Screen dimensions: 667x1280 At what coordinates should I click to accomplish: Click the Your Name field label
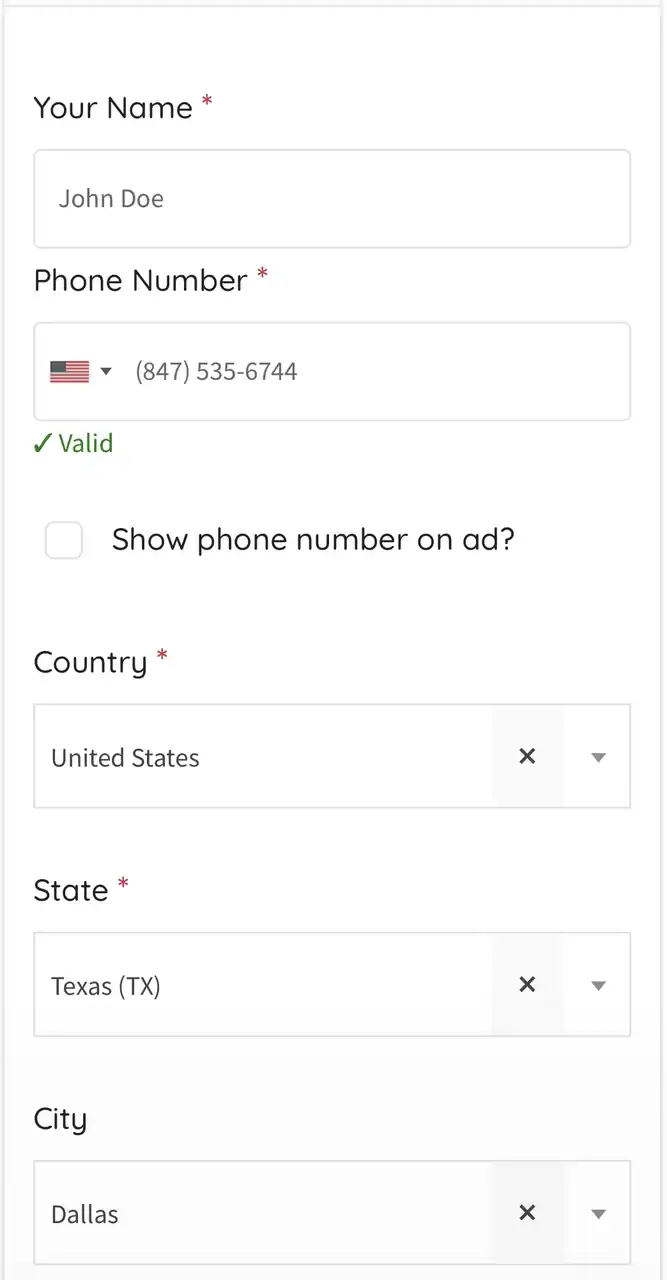tap(113, 108)
